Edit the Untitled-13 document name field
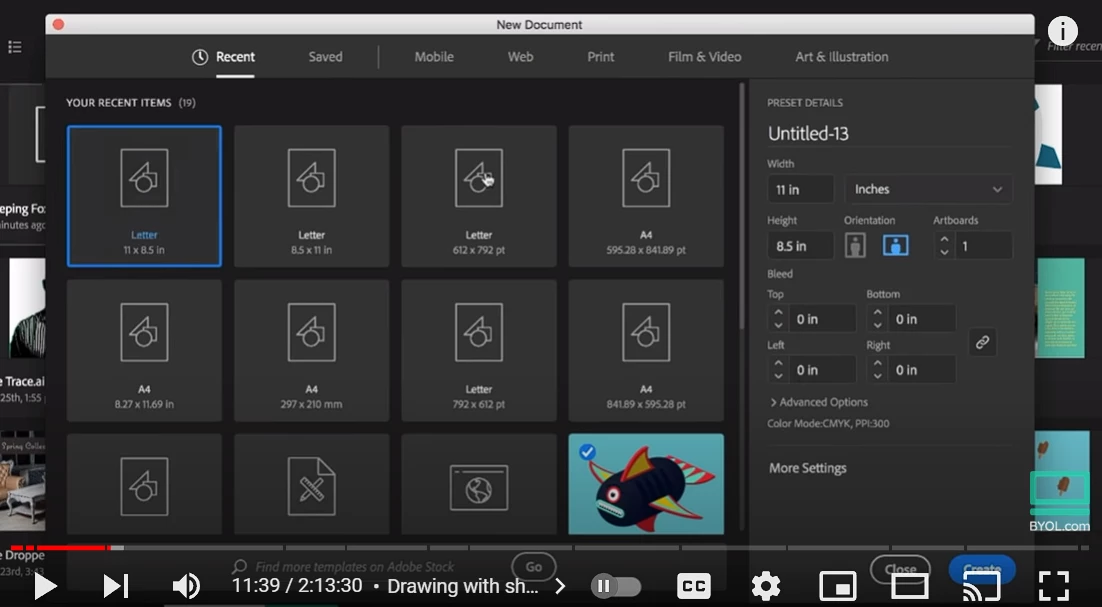Image resolution: width=1102 pixels, height=607 pixels. (x=889, y=133)
